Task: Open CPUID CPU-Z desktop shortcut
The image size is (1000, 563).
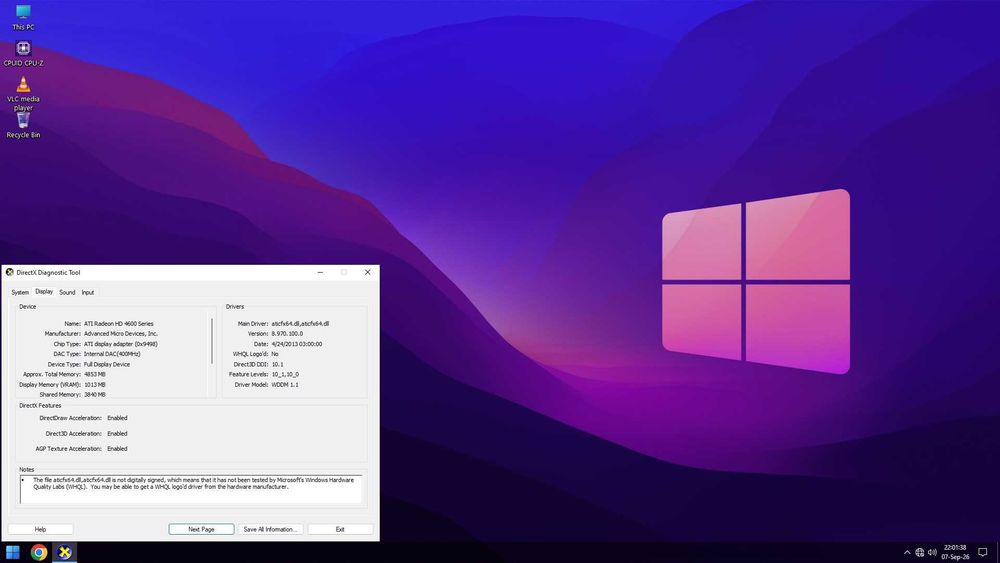Action: pyautogui.click(x=23, y=54)
